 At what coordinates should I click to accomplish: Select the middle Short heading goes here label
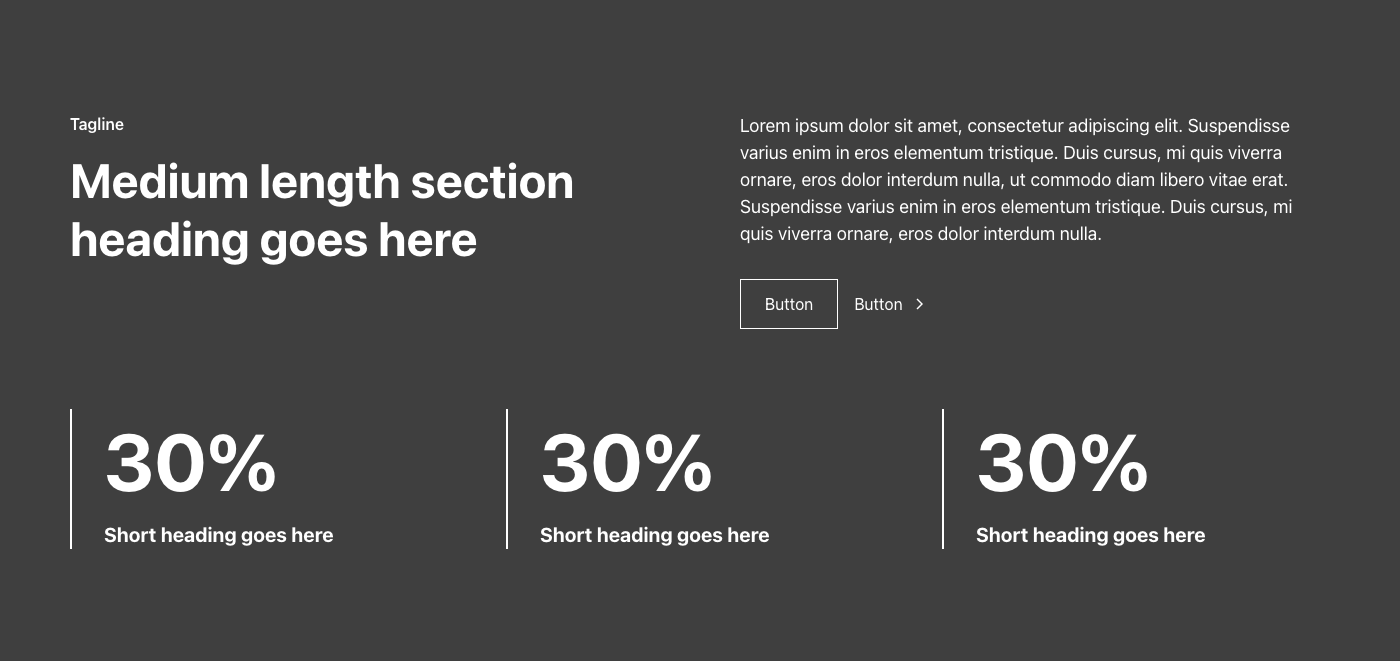point(654,535)
